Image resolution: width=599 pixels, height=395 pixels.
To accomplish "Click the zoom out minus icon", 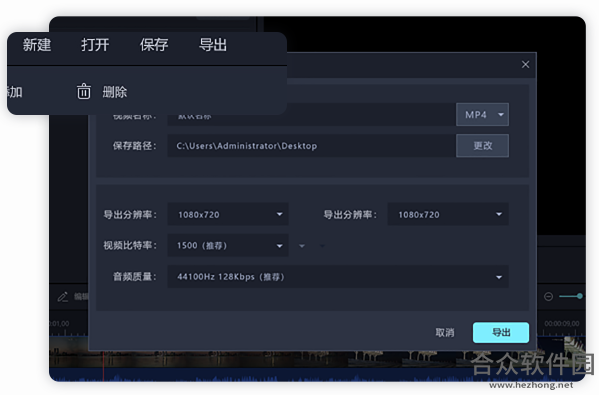I will 548,296.
